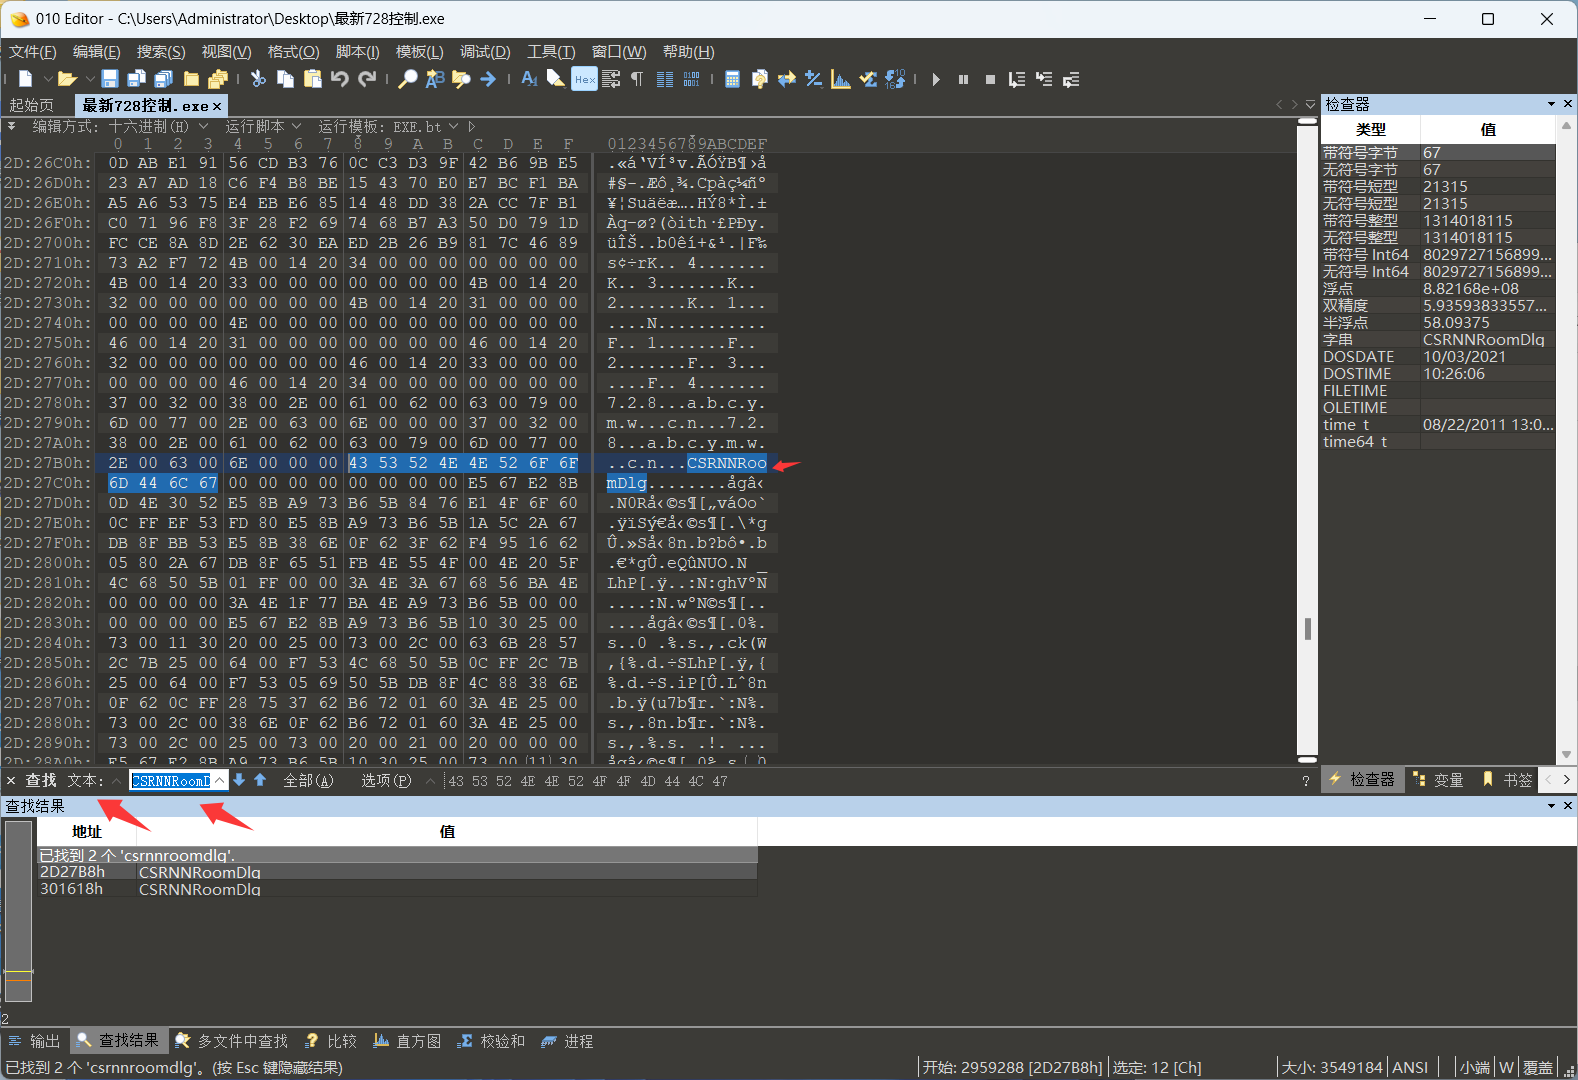Expand the 编辑方式 十六进制 dropdown
This screenshot has width=1578, height=1080.
[203, 126]
